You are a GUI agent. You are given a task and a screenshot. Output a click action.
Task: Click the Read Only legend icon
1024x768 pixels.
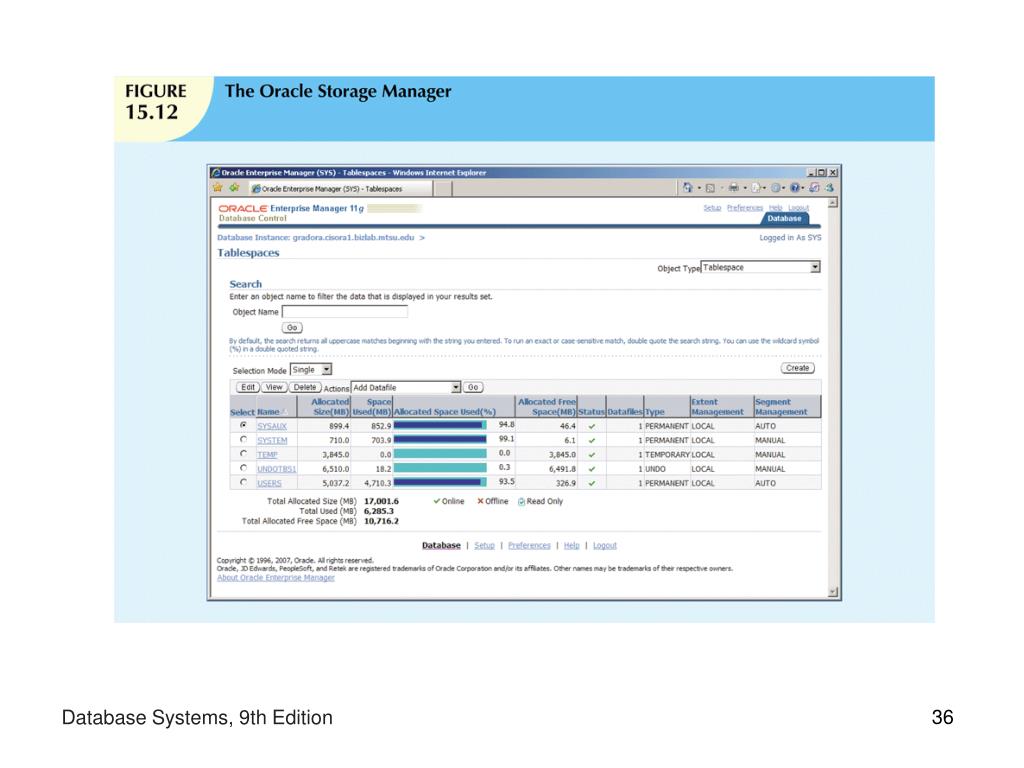point(521,502)
